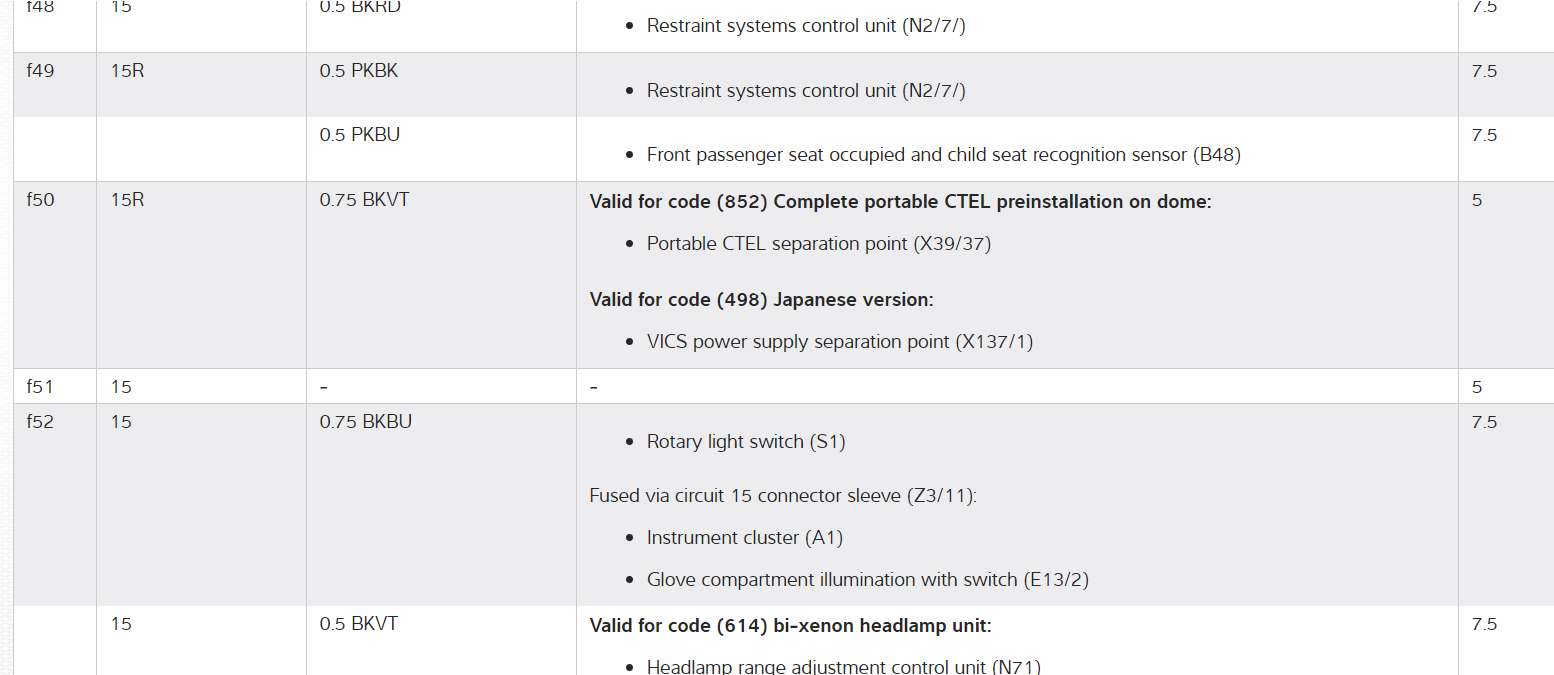The image size is (1554, 675).
Task: Click Fused via circuit 15 connector sleeve text
Action: [782, 496]
